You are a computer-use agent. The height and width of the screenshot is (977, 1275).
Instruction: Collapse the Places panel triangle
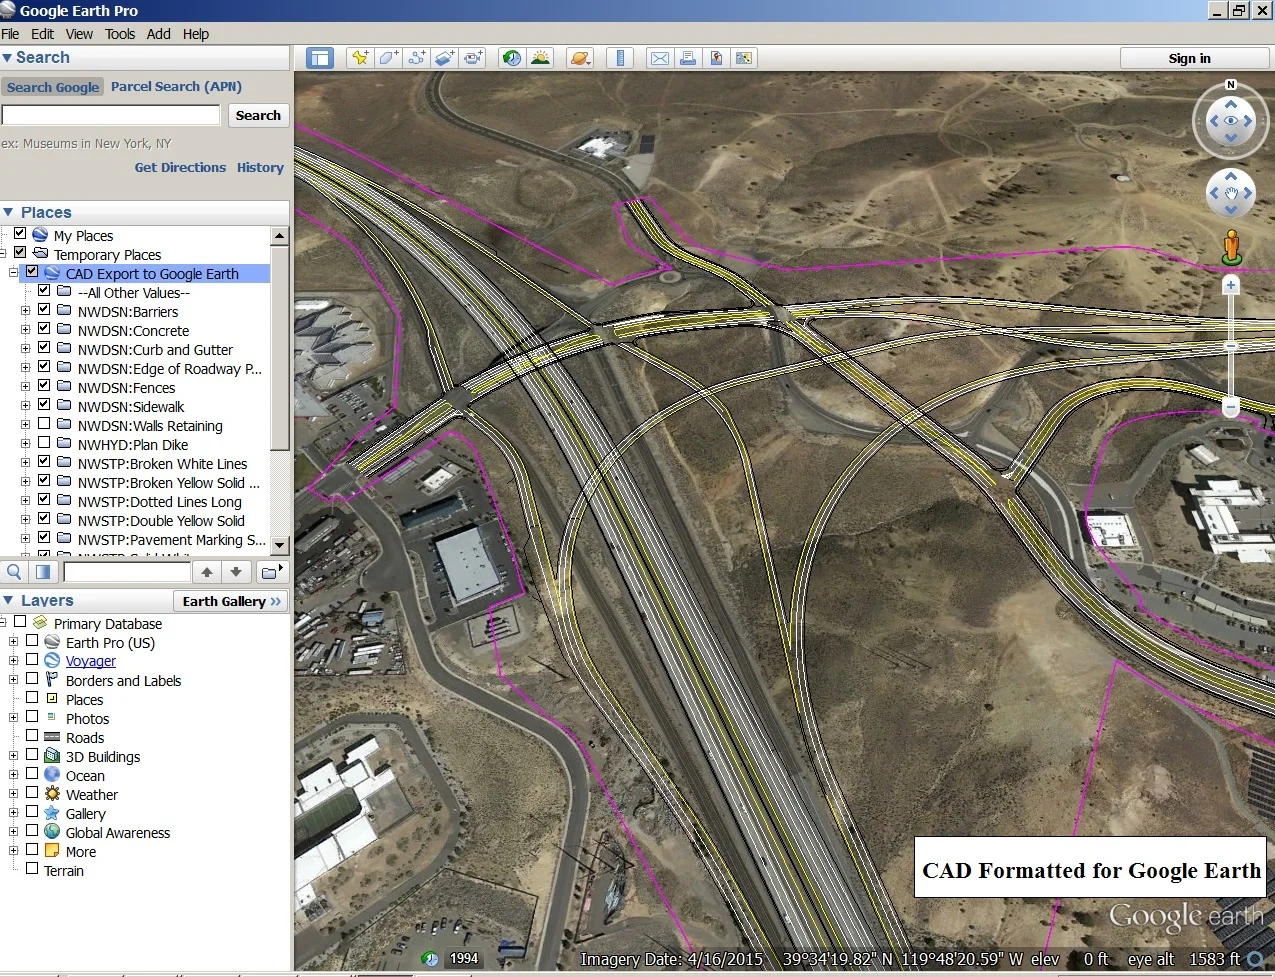pos(8,212)
